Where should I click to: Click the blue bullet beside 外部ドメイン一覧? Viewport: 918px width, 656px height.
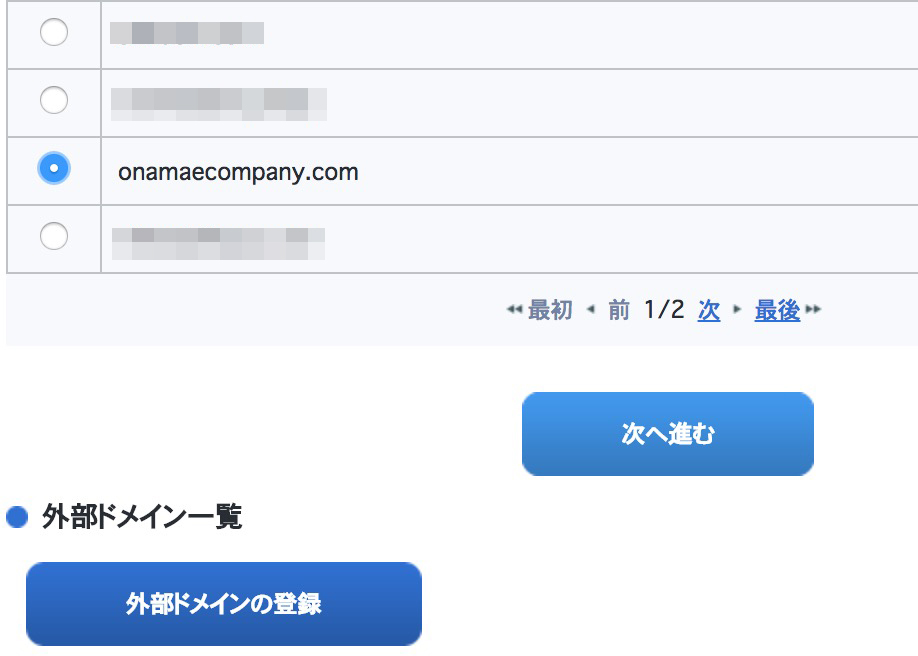pos(17,517)
